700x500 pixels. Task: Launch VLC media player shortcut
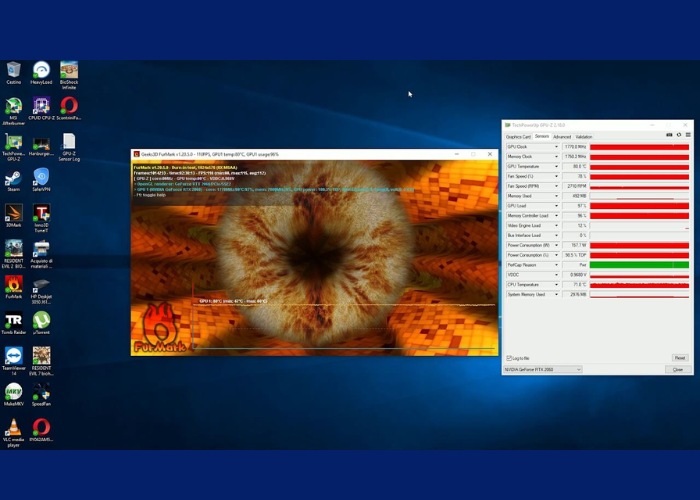[14, 428]
